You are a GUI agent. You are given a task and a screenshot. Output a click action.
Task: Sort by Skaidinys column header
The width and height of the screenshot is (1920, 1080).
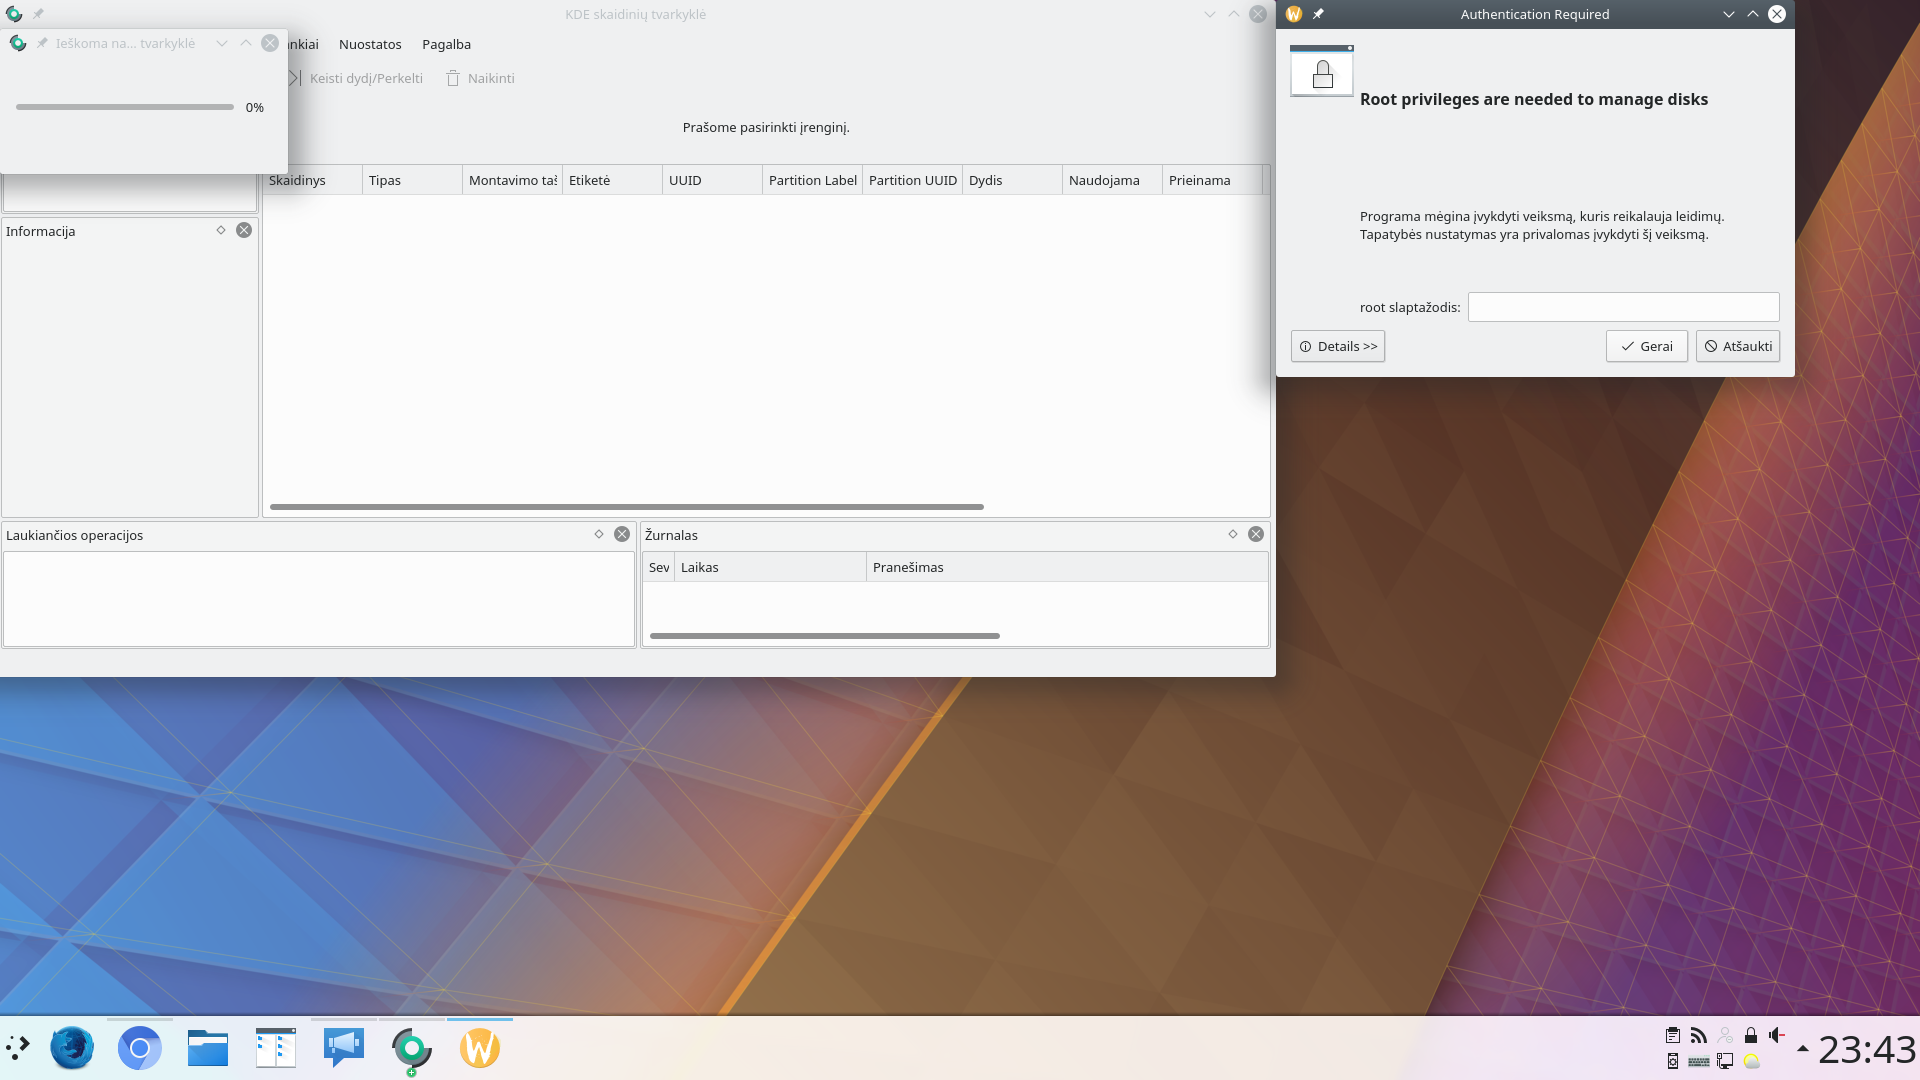(x=312, y=180)
